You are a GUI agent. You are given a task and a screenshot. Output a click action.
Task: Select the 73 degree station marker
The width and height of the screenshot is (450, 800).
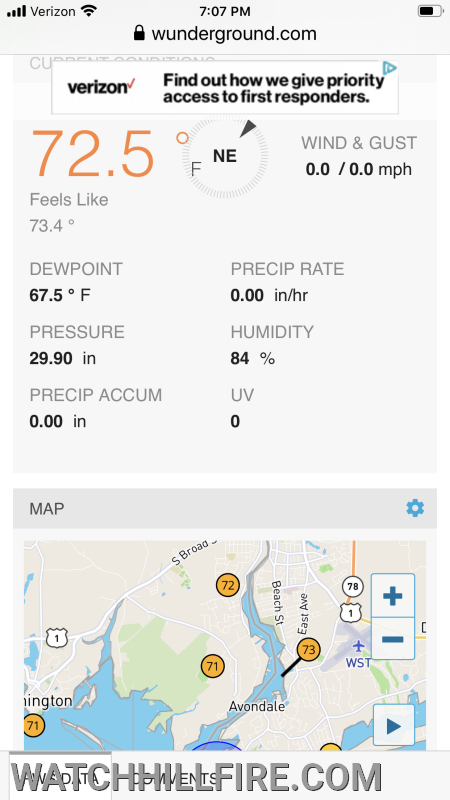pos(309,649)
